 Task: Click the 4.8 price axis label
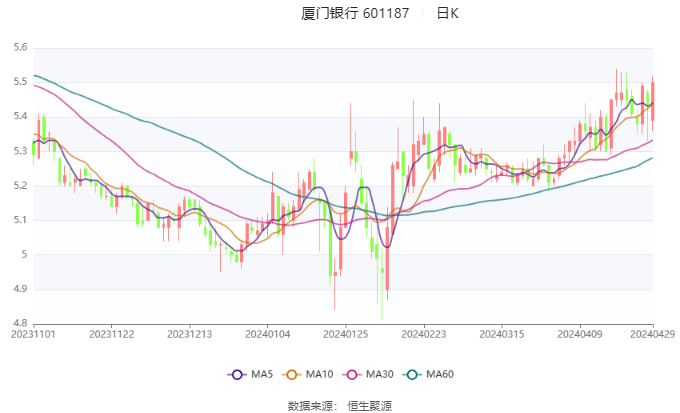(20, 323)
